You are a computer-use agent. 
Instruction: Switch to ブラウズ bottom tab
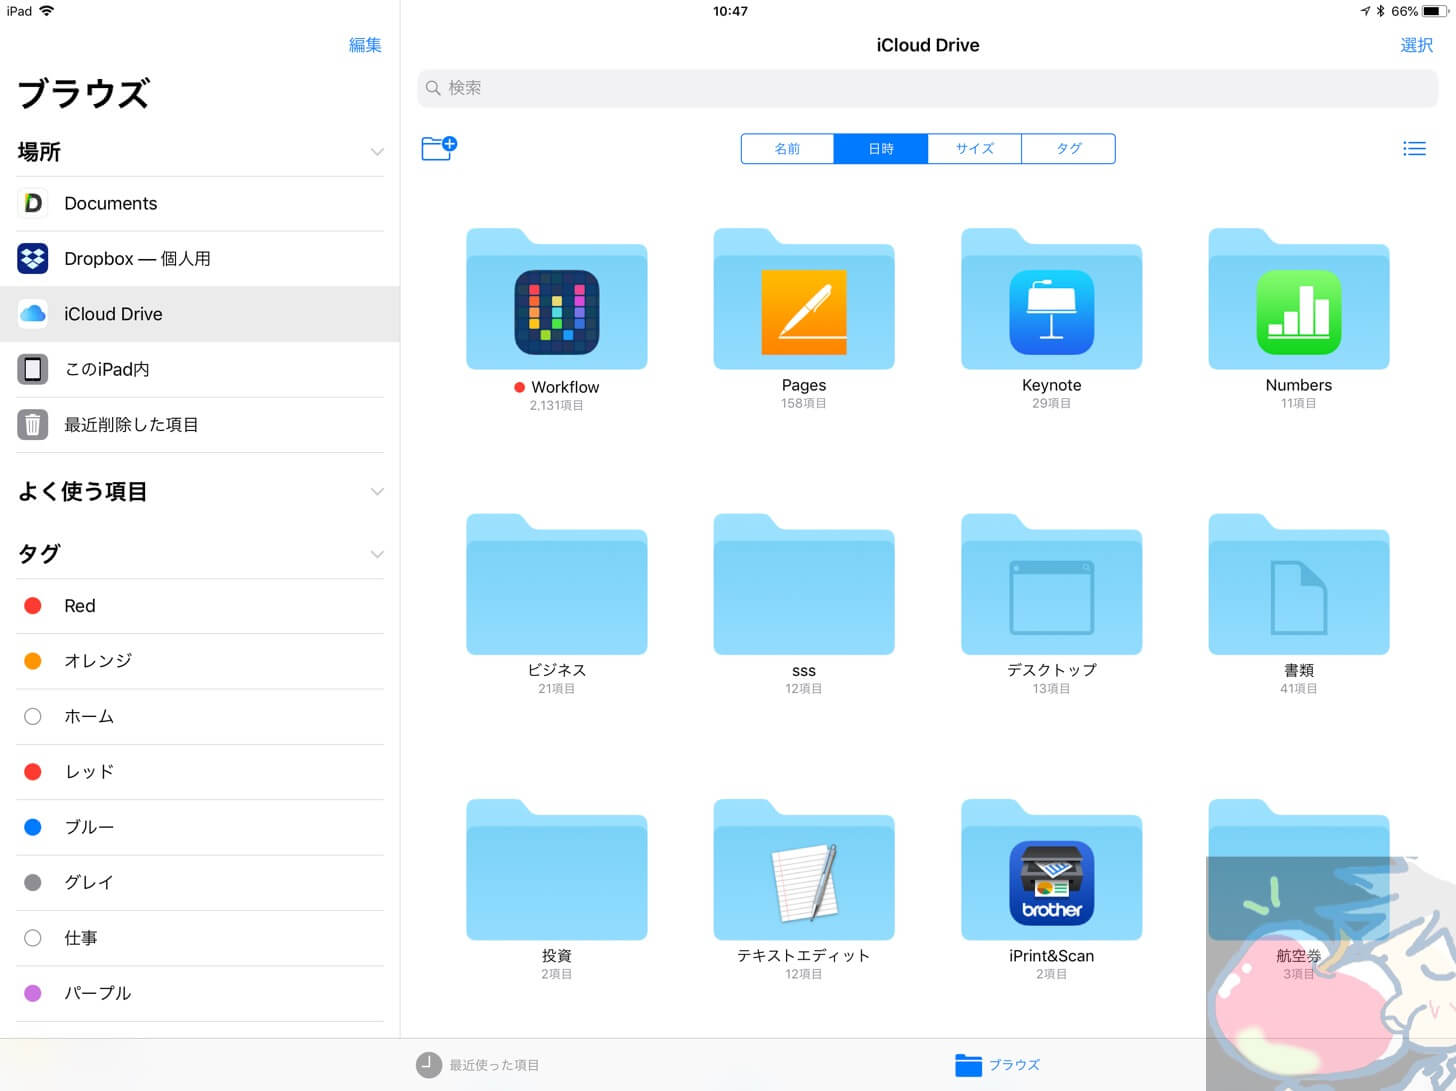pyautogui.click(x=997, y=1065)
